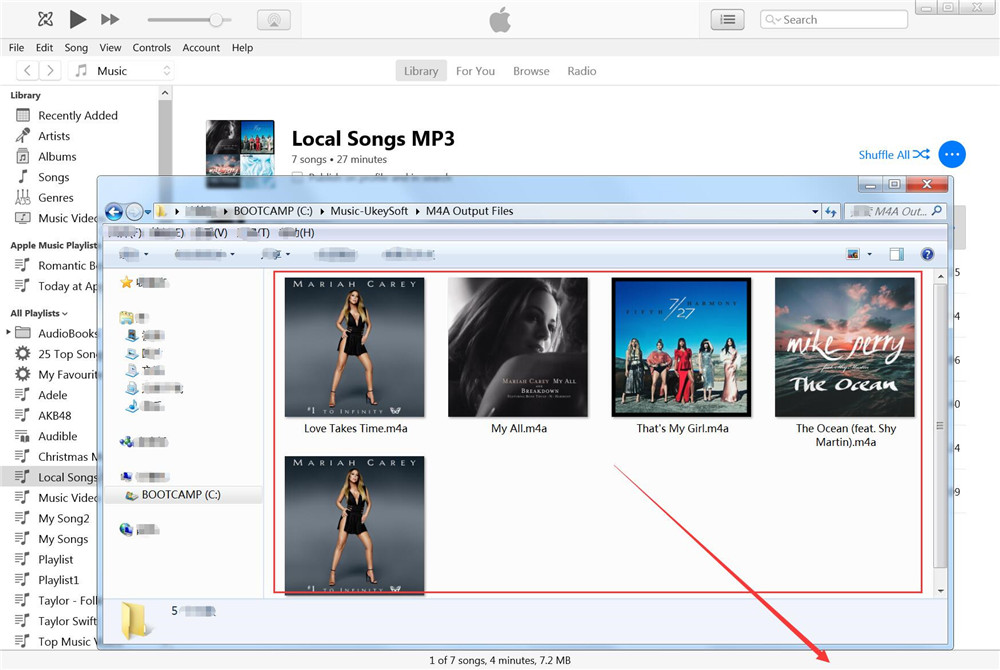Select The Ocean (feat. Shy Martin).m4a file
This screenshot has height=670, width=1000.
(845, 363)
